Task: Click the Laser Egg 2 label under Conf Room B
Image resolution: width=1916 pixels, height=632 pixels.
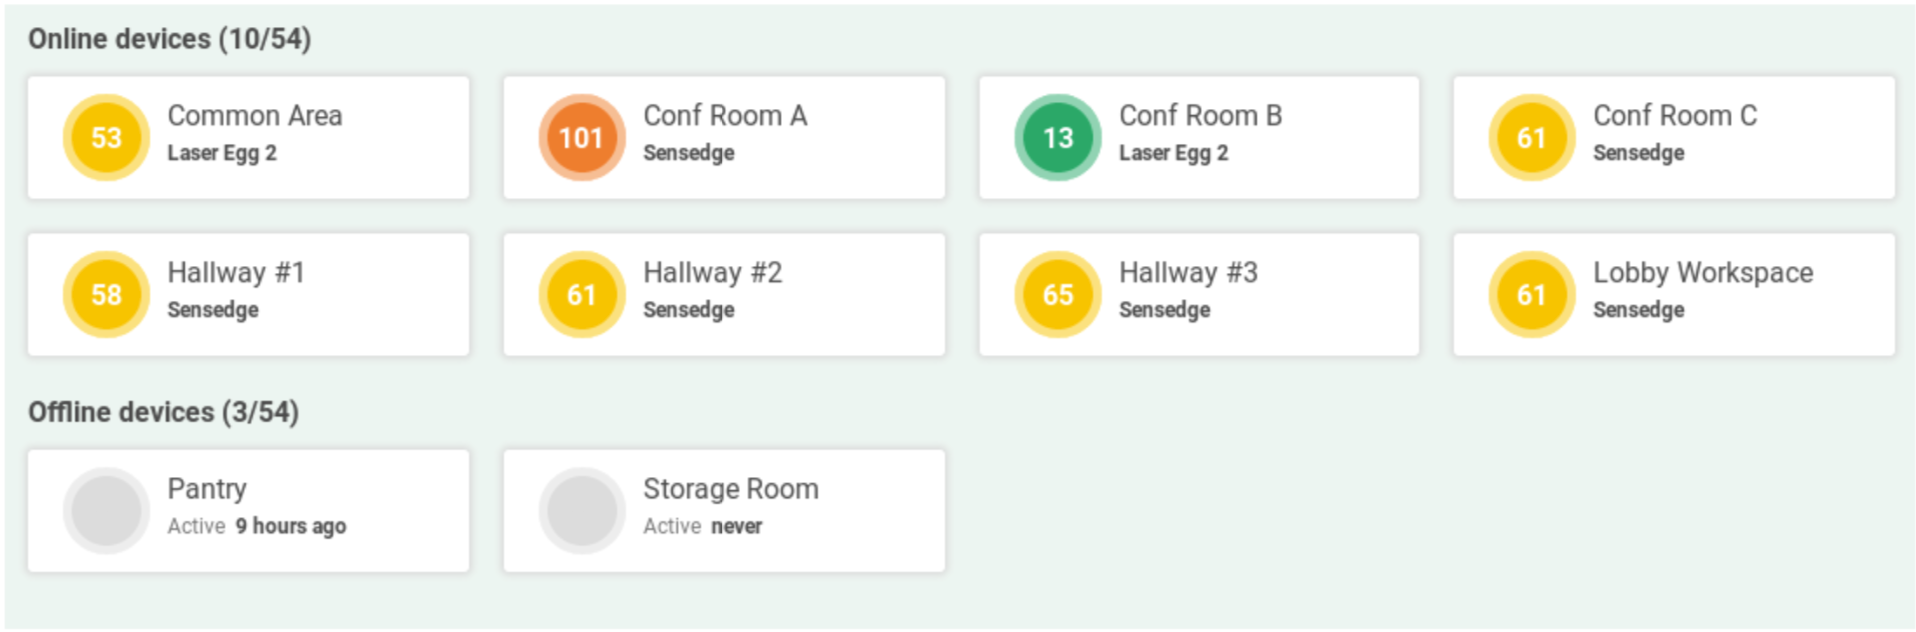Action: click(1174, 153)
